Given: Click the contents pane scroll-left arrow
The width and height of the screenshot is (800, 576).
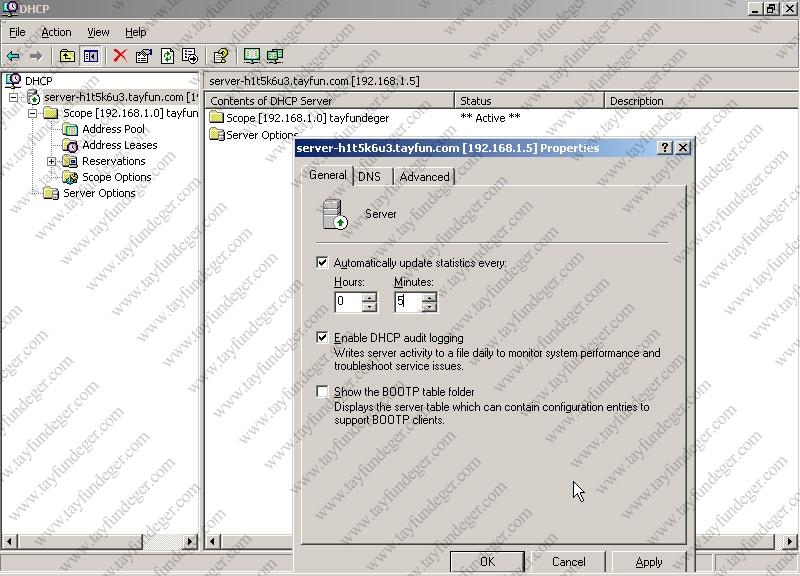Looking at the screenshot, I should tap(212, 541).
